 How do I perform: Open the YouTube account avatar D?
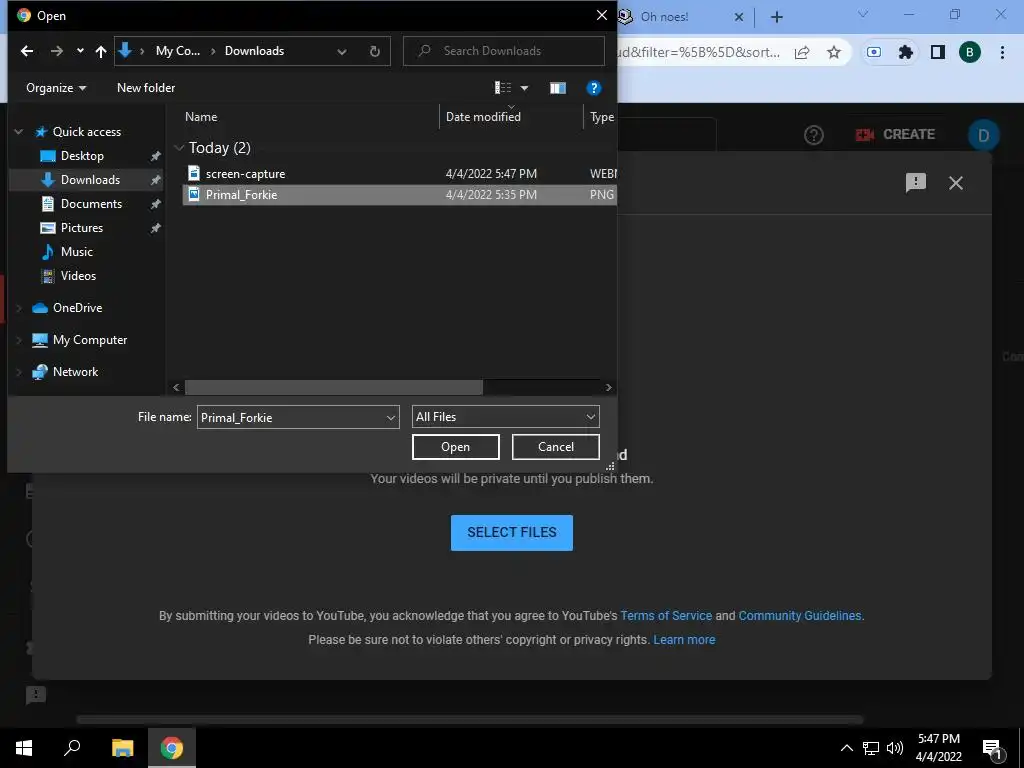coord(983,135)
